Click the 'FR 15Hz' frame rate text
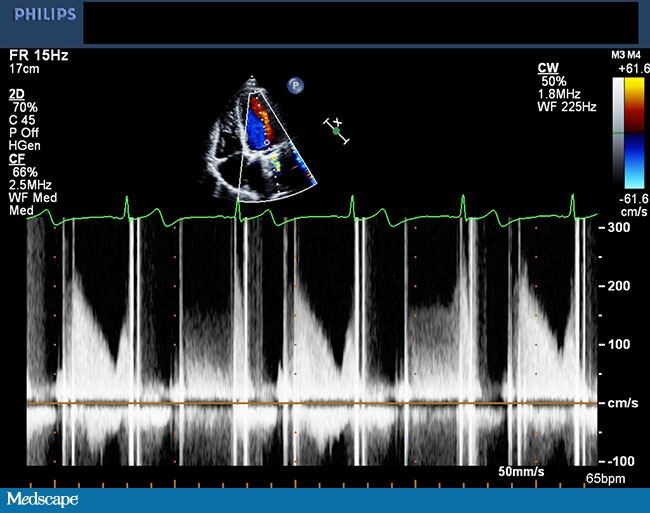 pyautogui.click(x=39, y=55)
